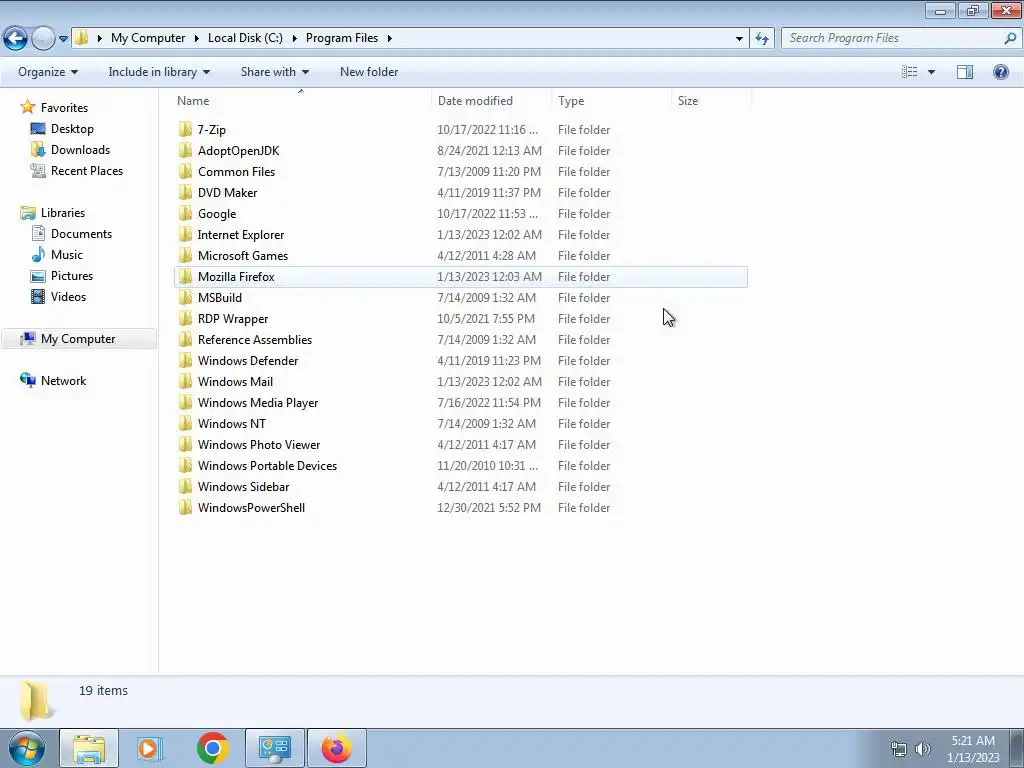This screenshot has width=1024, height=768.
Task: Click the Back navigation arrow button
Action: [16, 39]
